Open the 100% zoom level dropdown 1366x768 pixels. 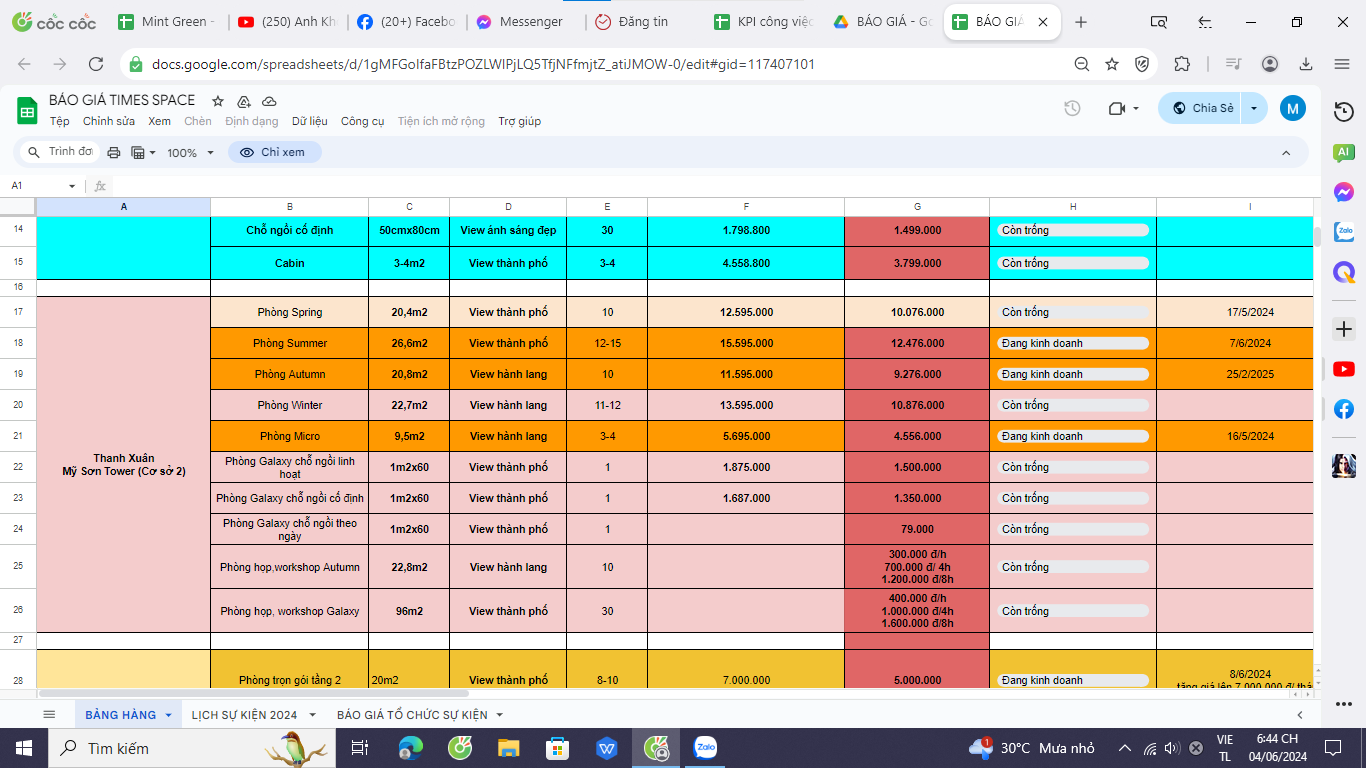coord(190,153)
